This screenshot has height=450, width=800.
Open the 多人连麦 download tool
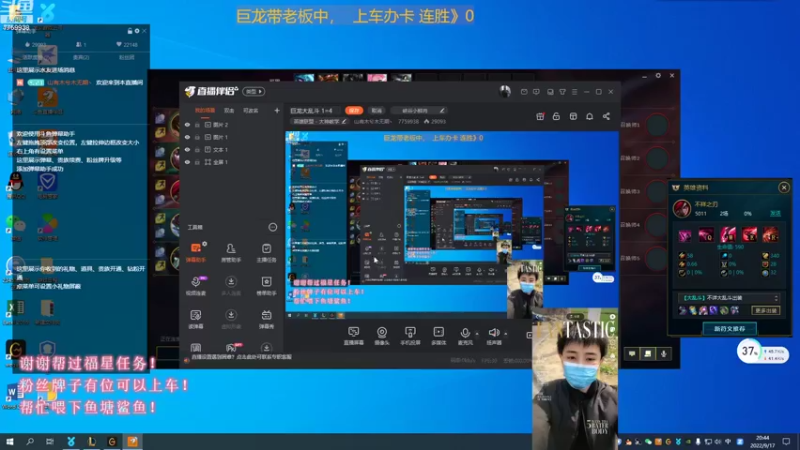tap(231, 285)
